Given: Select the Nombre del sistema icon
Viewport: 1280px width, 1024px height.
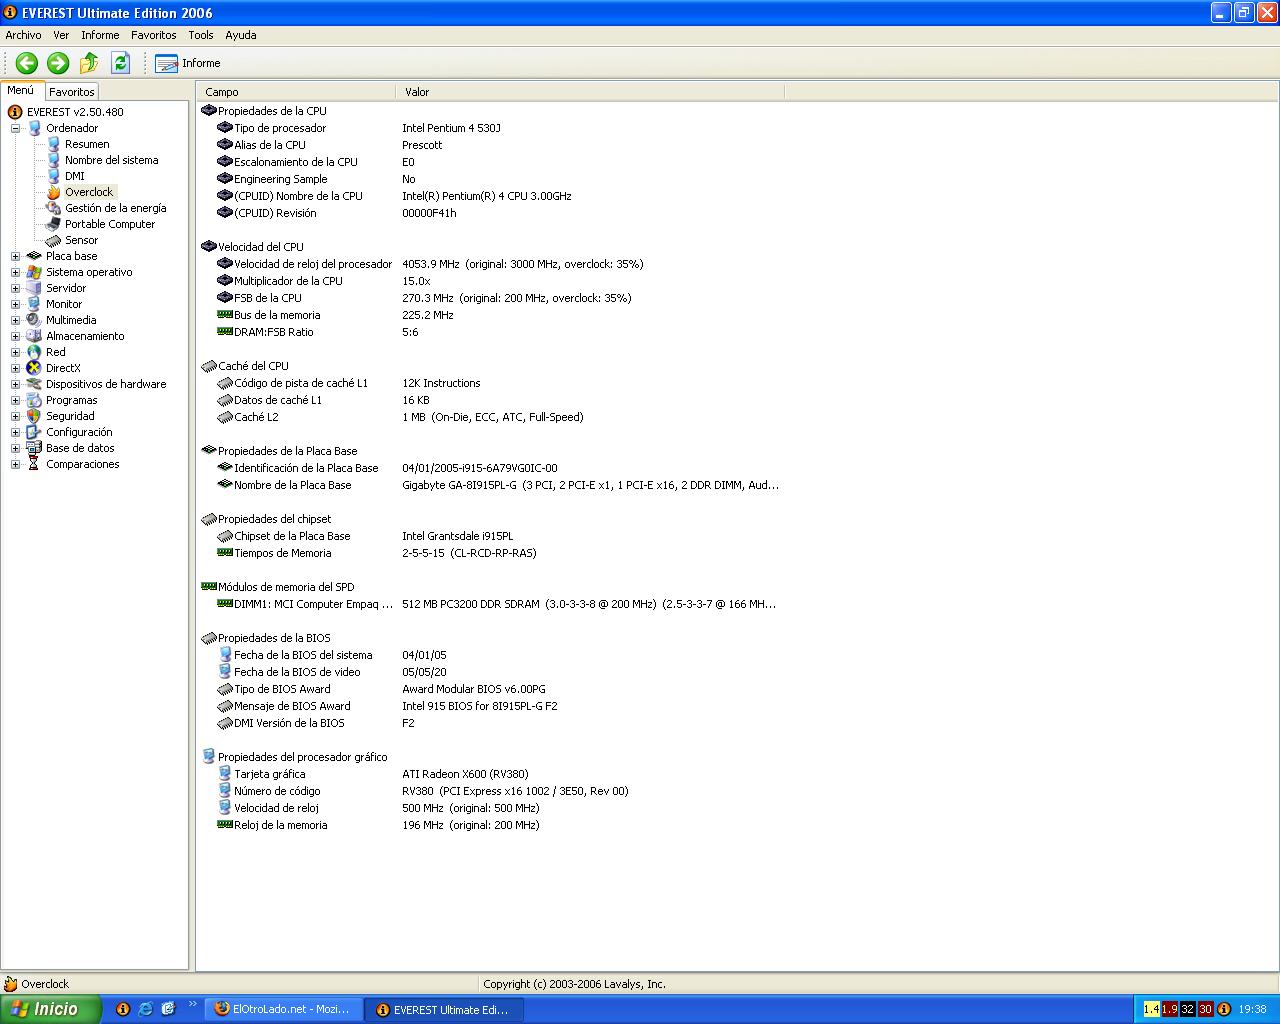Looking at the screenshot, I should (54, 160).
